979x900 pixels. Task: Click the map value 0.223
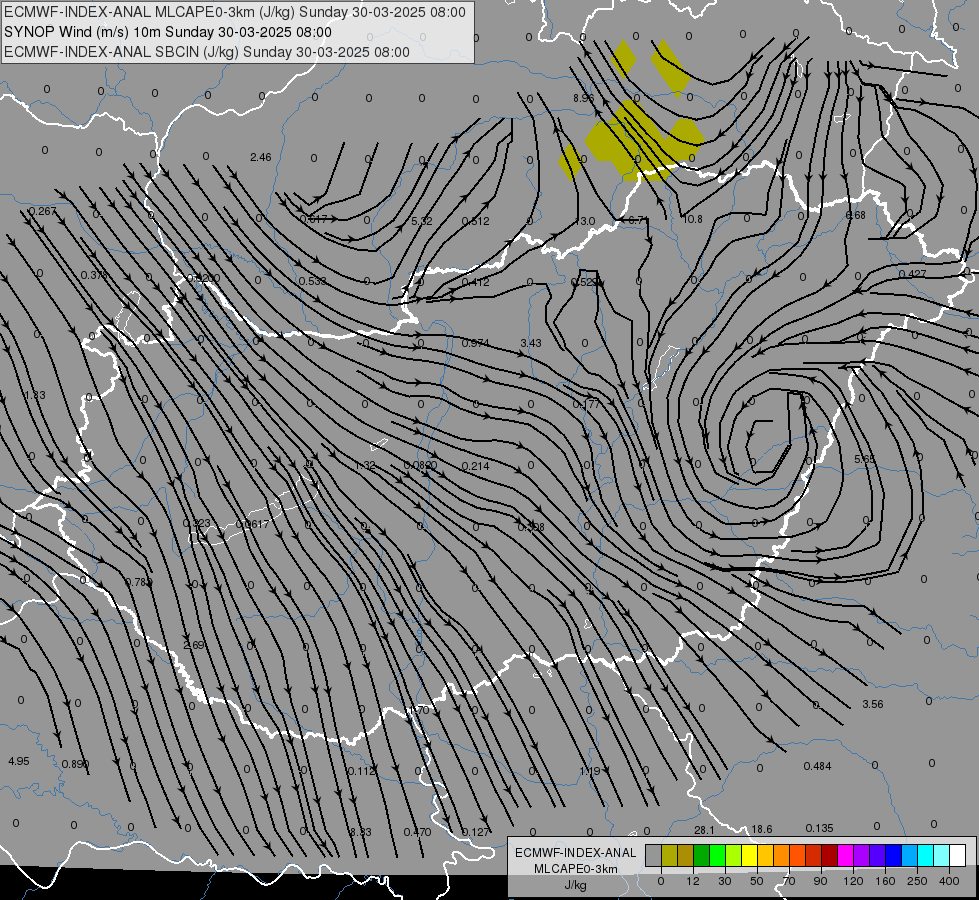tap(197, 523)
